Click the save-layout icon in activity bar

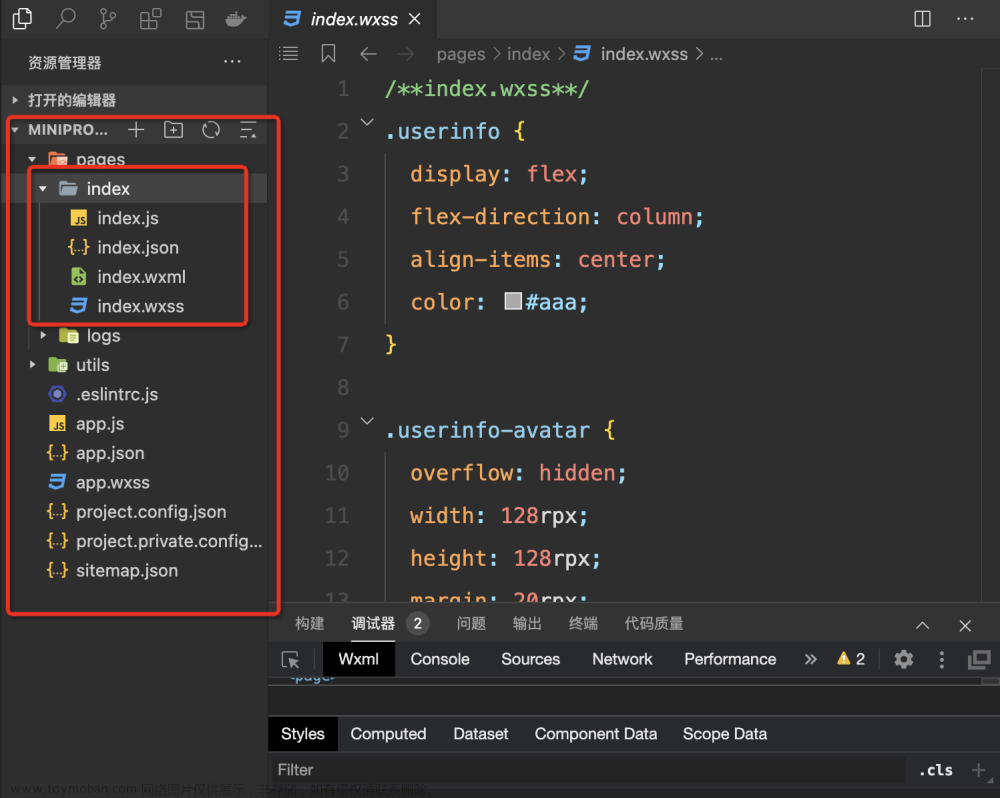(x=195, y=19)
